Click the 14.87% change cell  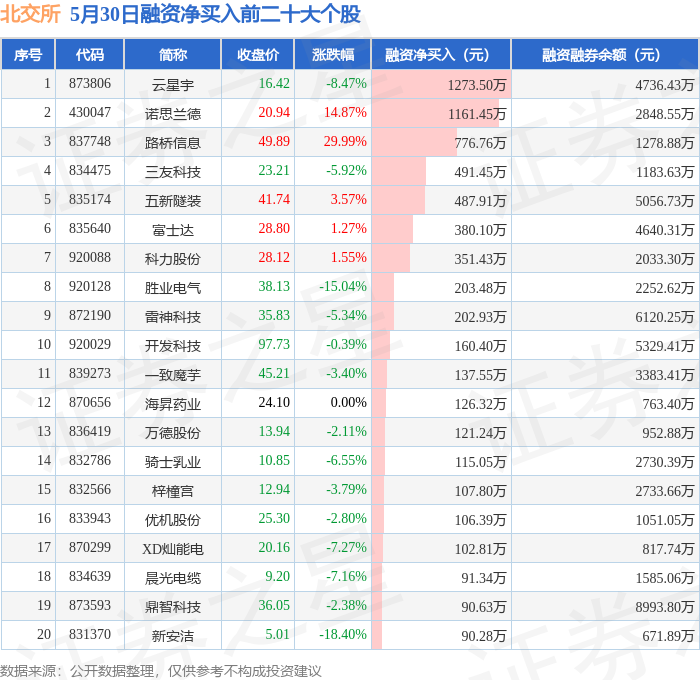tap(345, 112)
